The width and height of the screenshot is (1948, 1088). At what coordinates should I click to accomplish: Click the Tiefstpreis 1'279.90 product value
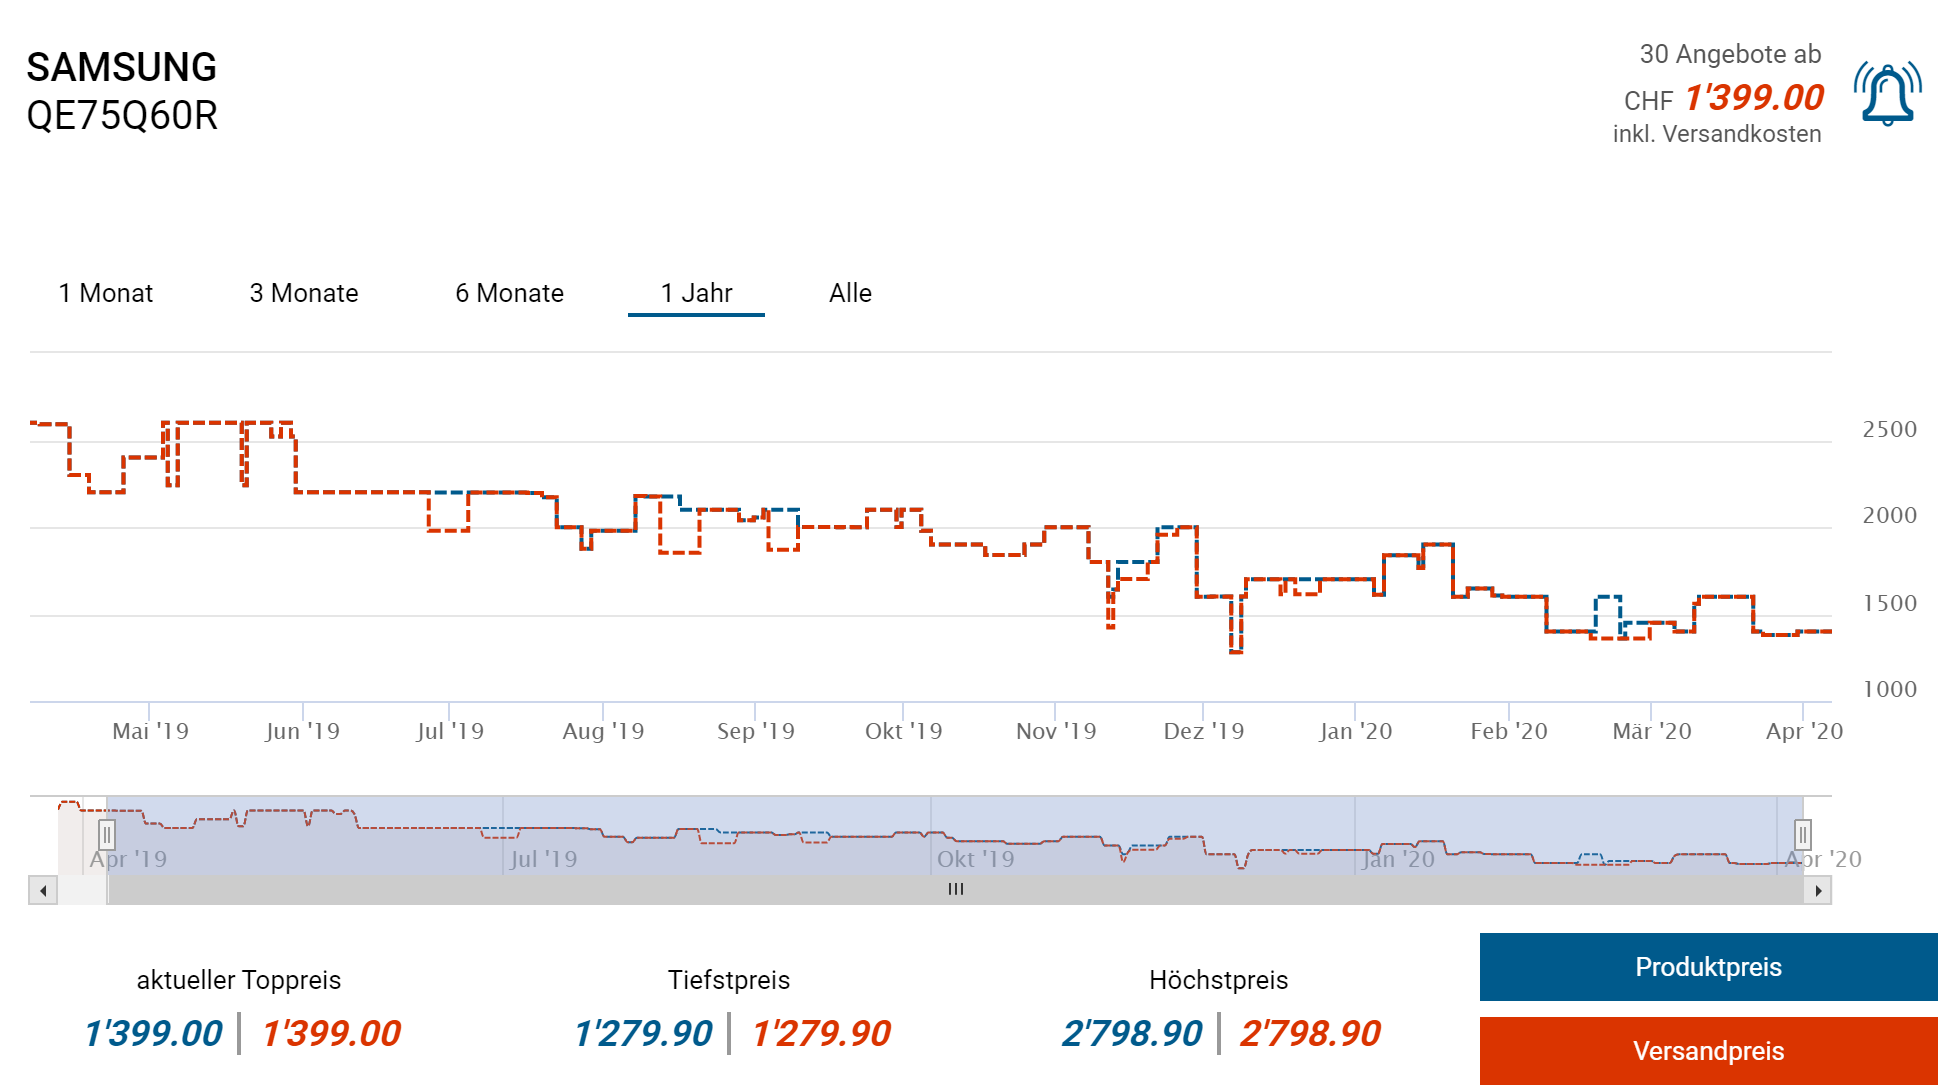(x=643, y=1033)
